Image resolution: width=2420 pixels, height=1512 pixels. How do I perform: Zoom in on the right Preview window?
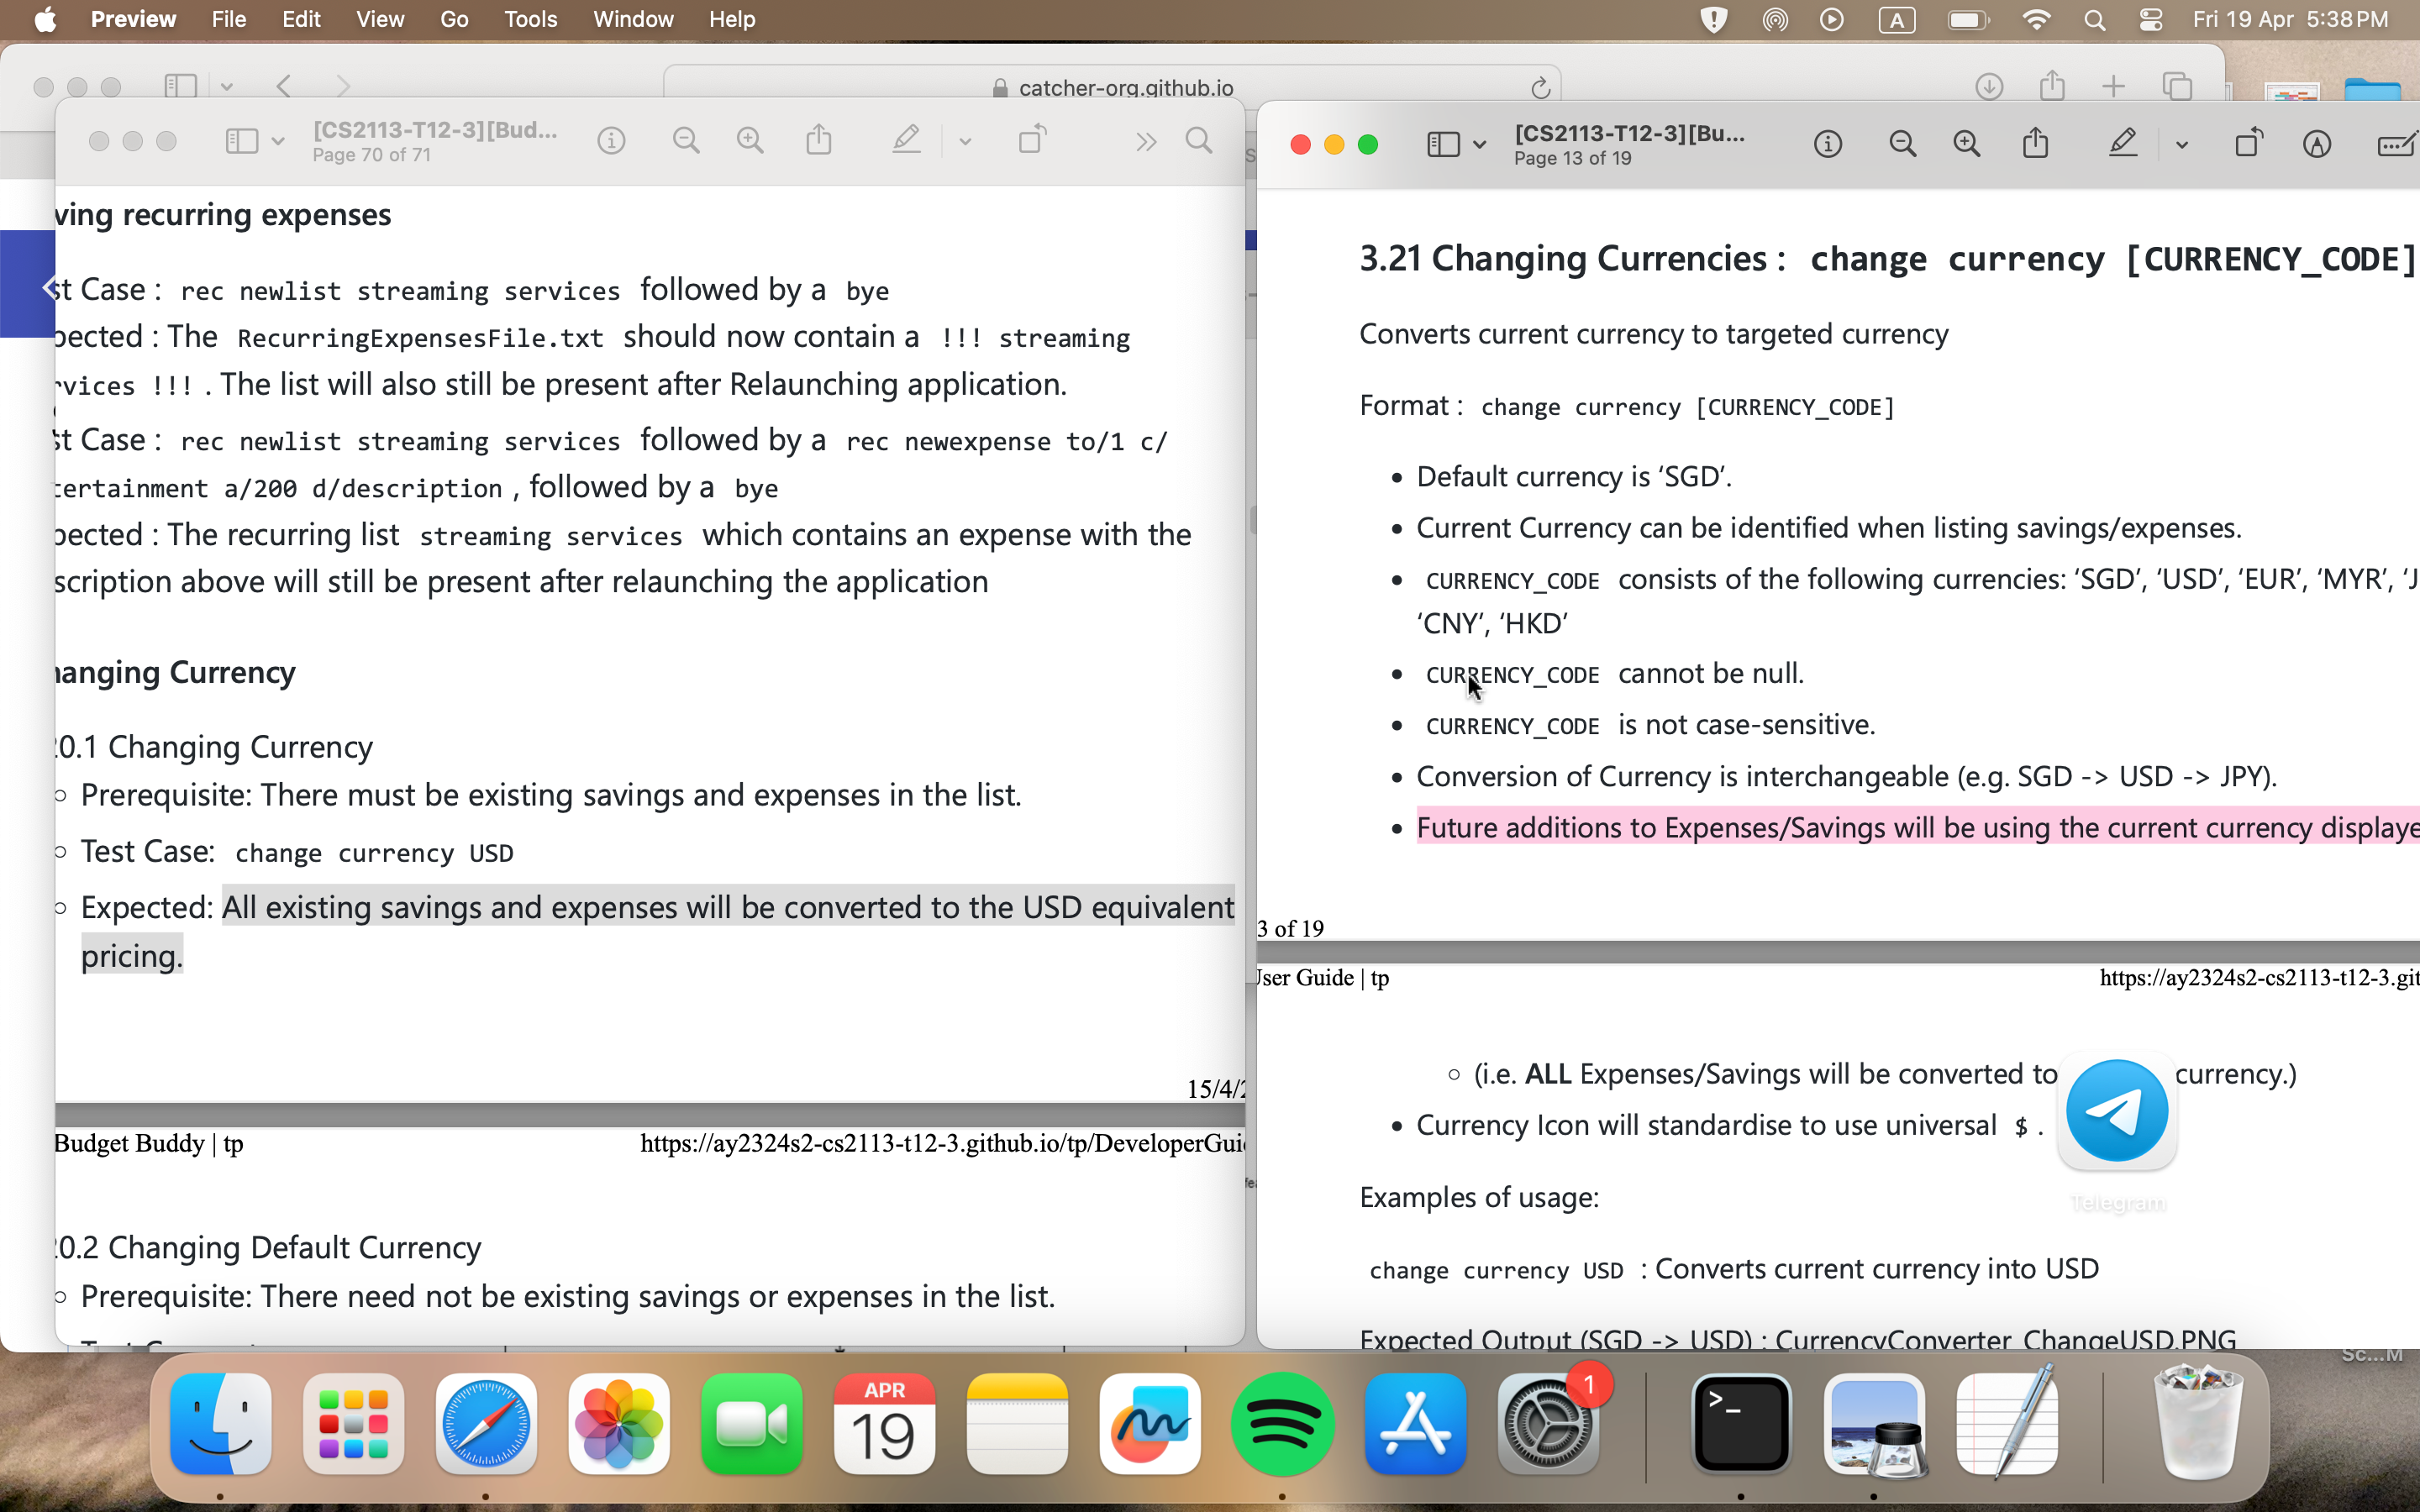(x=1966, y=145)
